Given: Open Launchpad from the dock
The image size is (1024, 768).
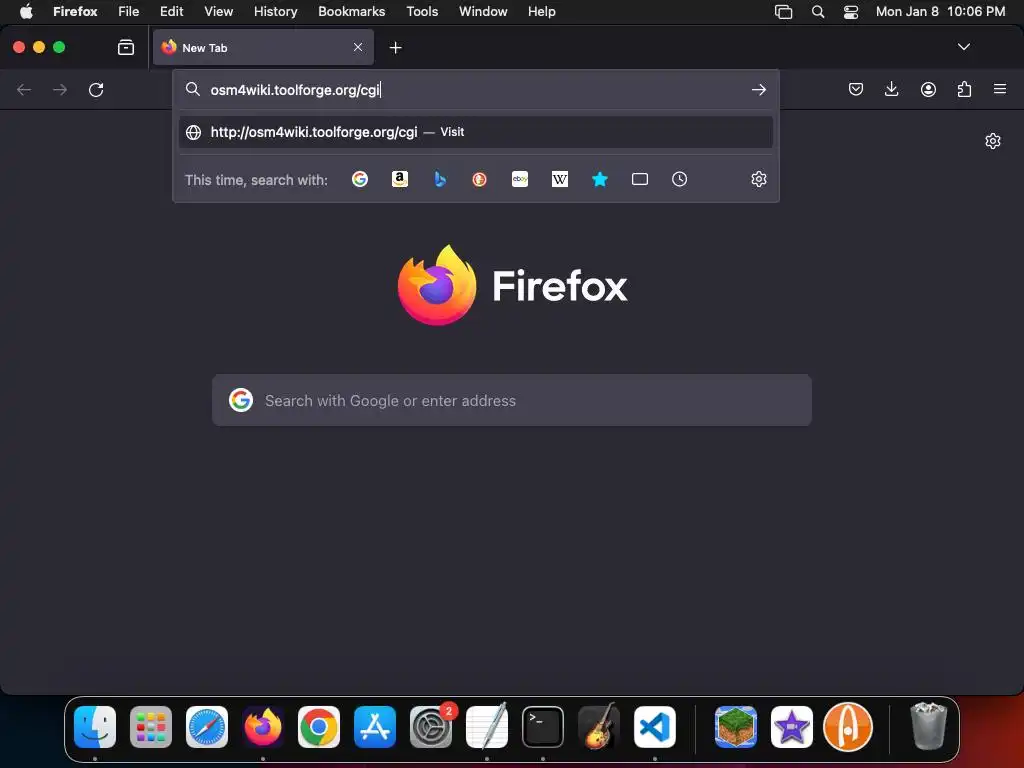Looking at the screenshot, I should coord(151,727).
